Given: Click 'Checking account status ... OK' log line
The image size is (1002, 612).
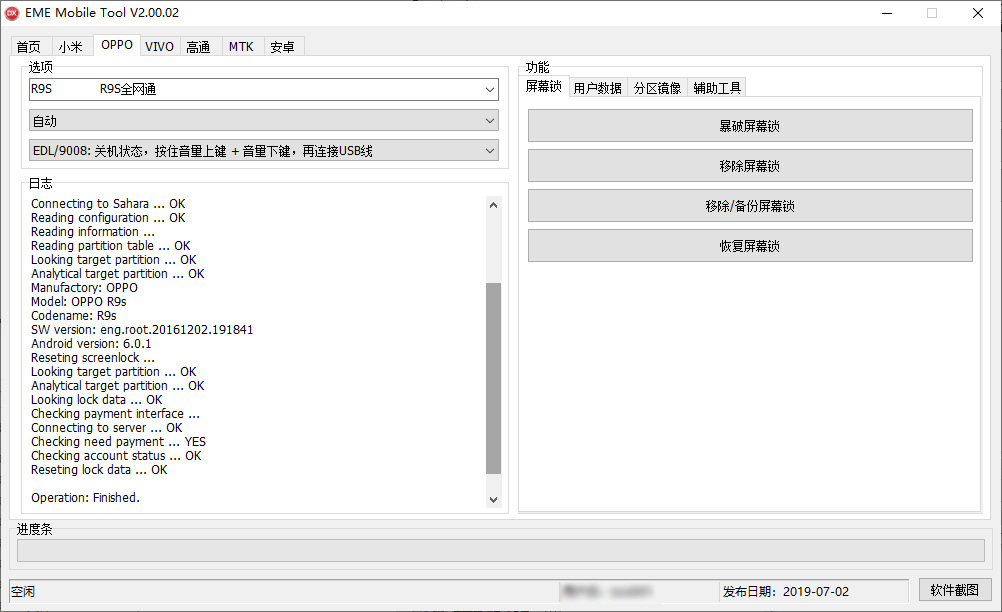Looking at the screenshot, I should 116,456.
